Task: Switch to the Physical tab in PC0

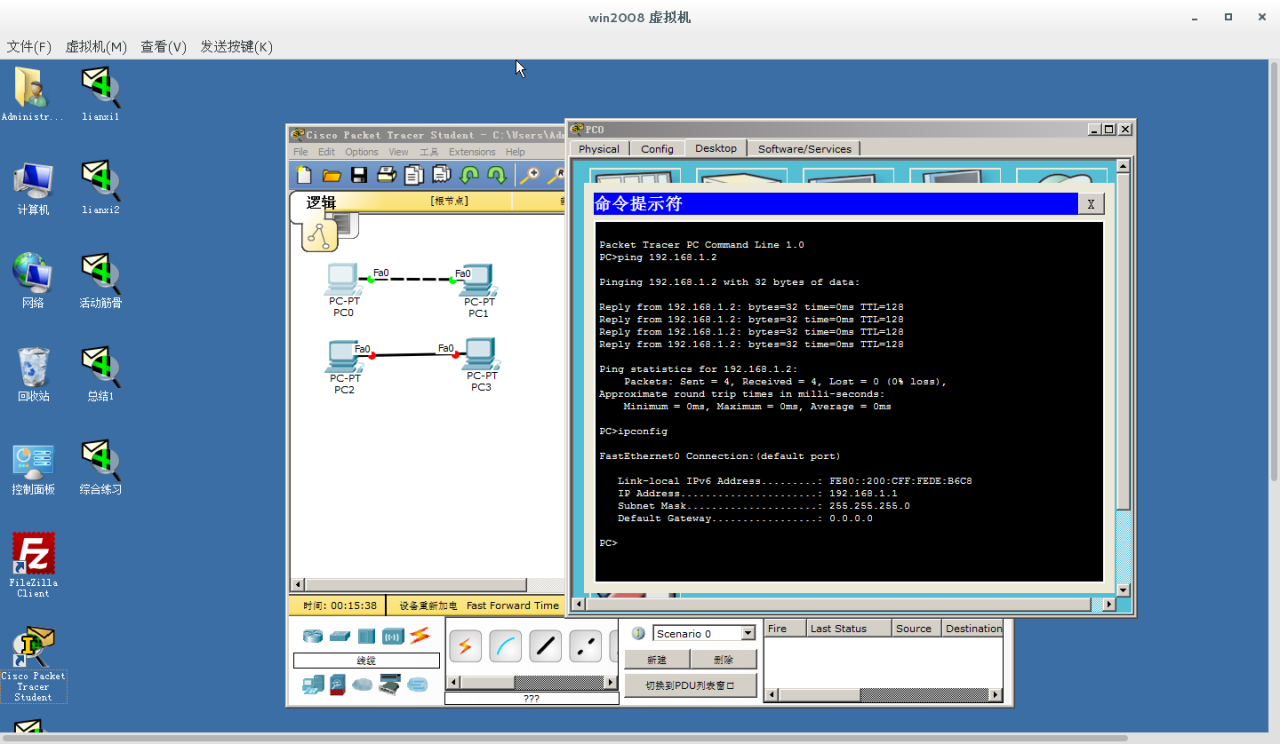Action: click(599, 149)
